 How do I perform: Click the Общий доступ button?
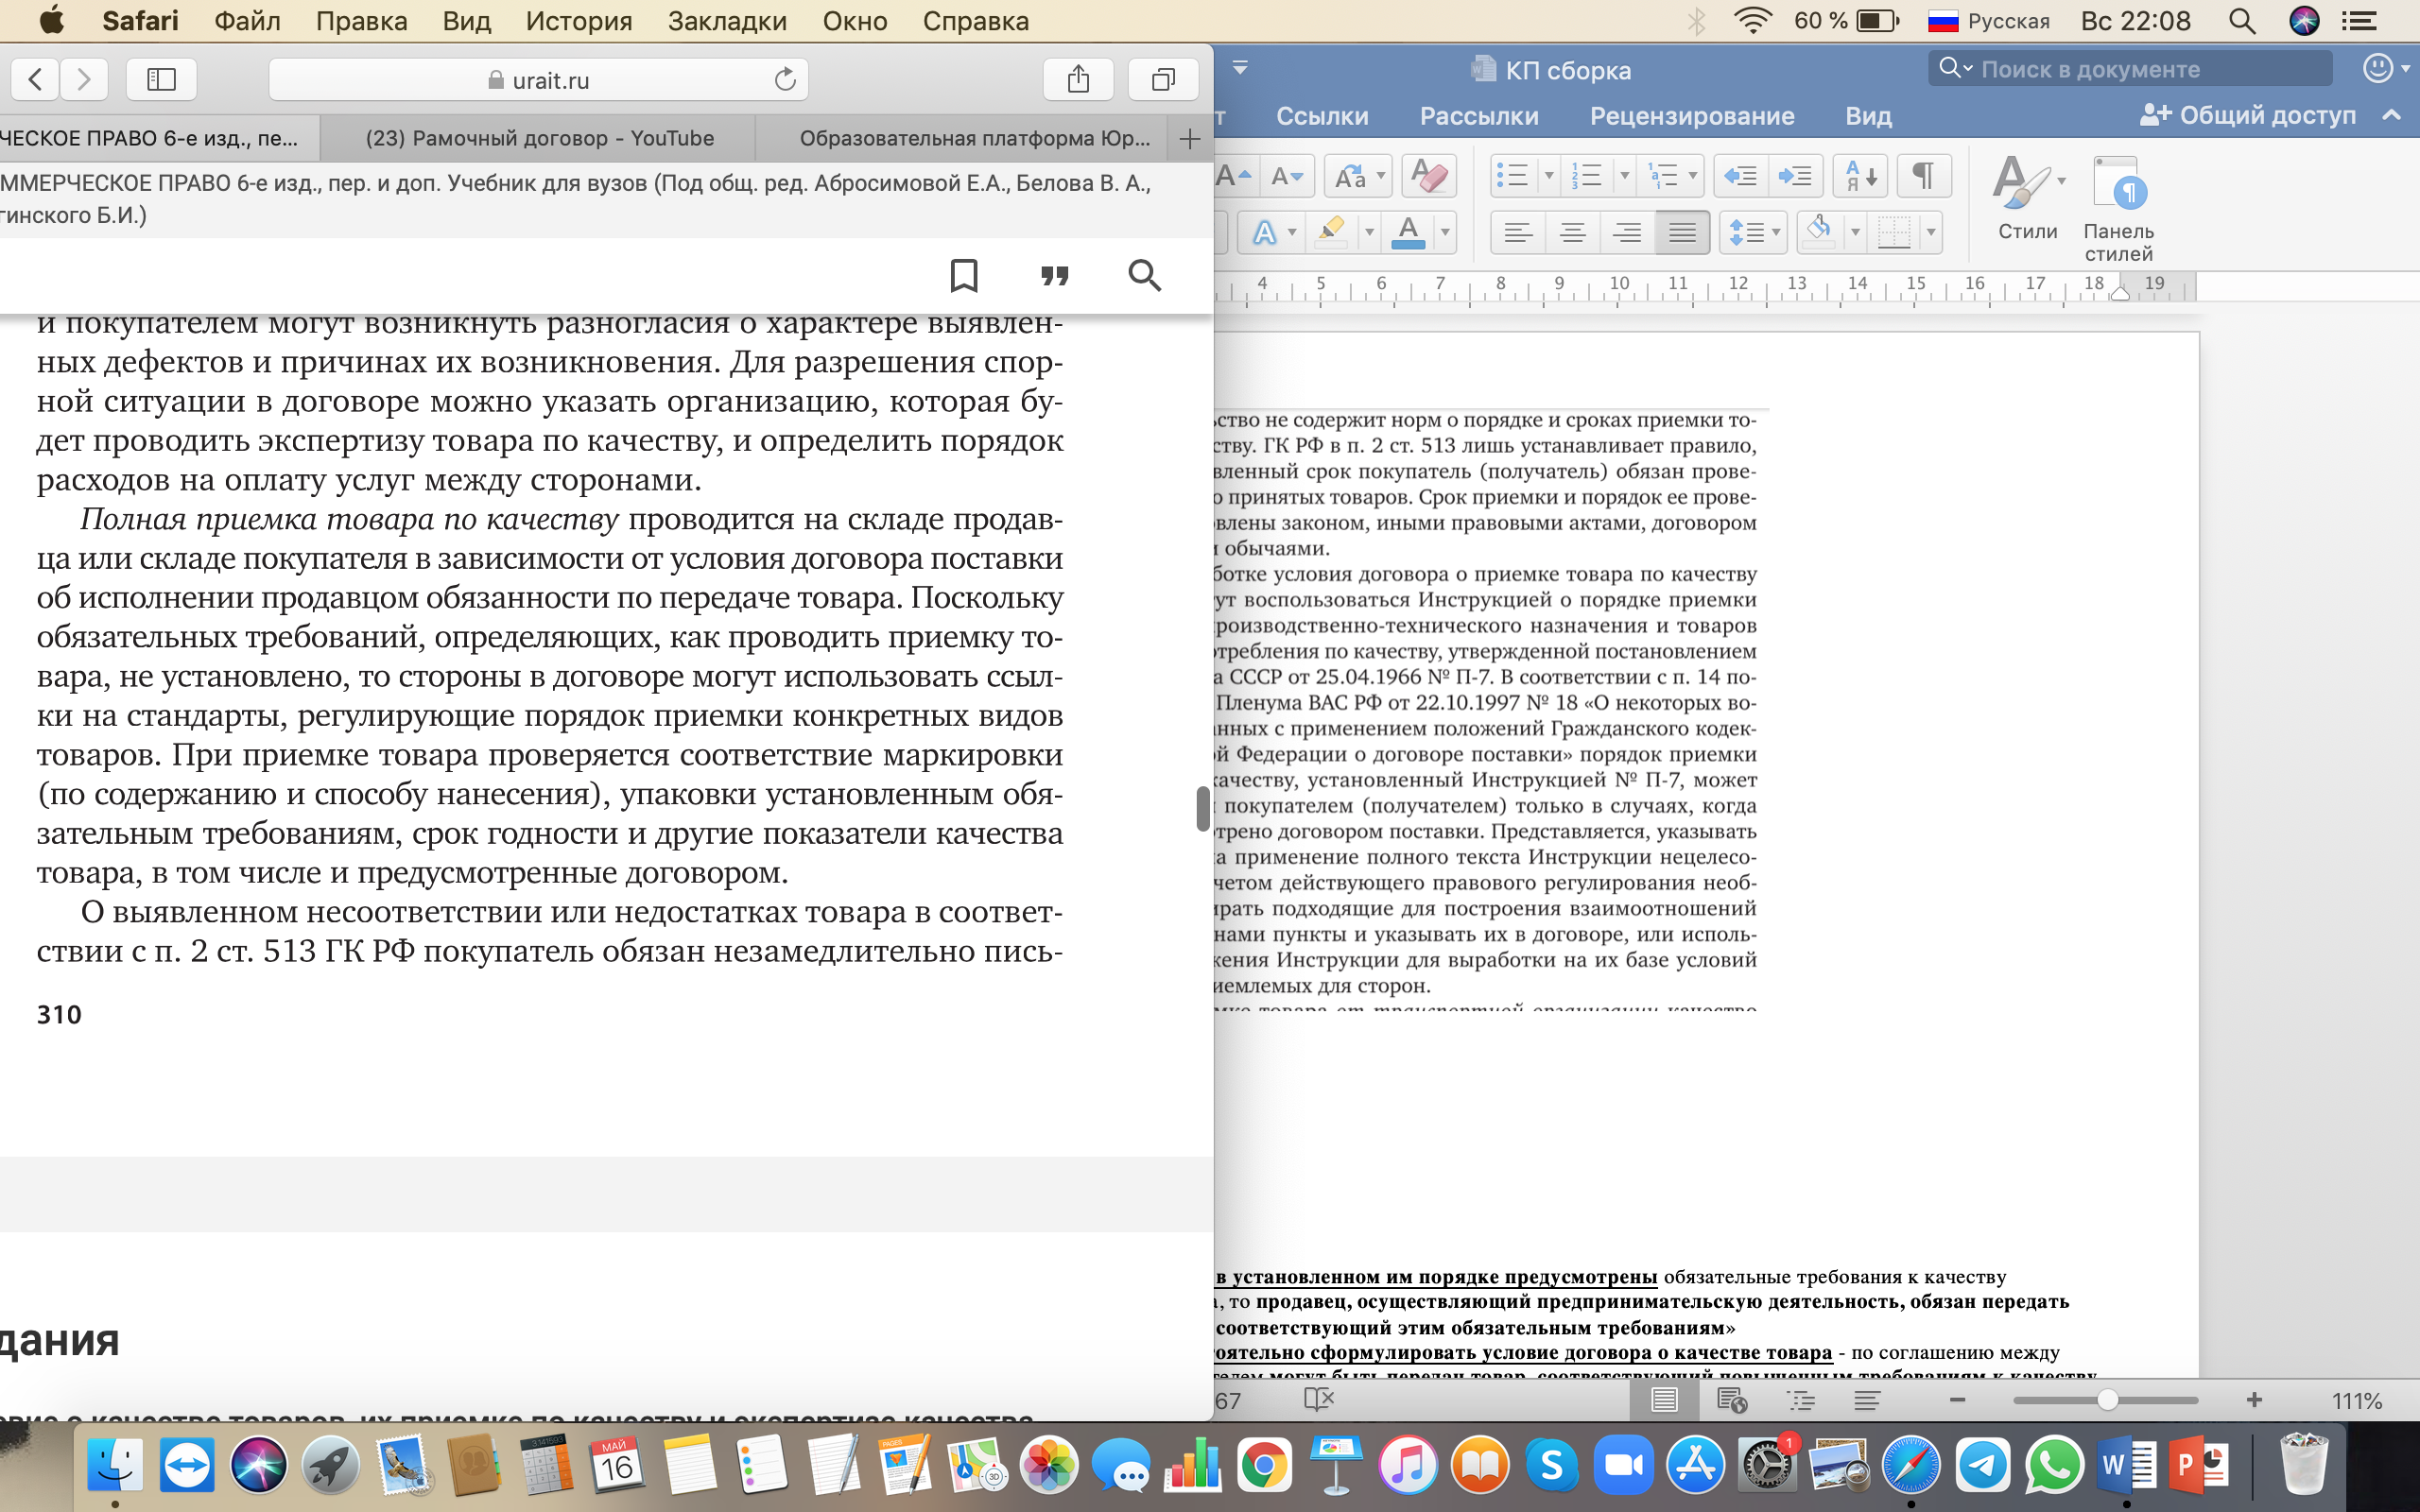[2247, 115]
